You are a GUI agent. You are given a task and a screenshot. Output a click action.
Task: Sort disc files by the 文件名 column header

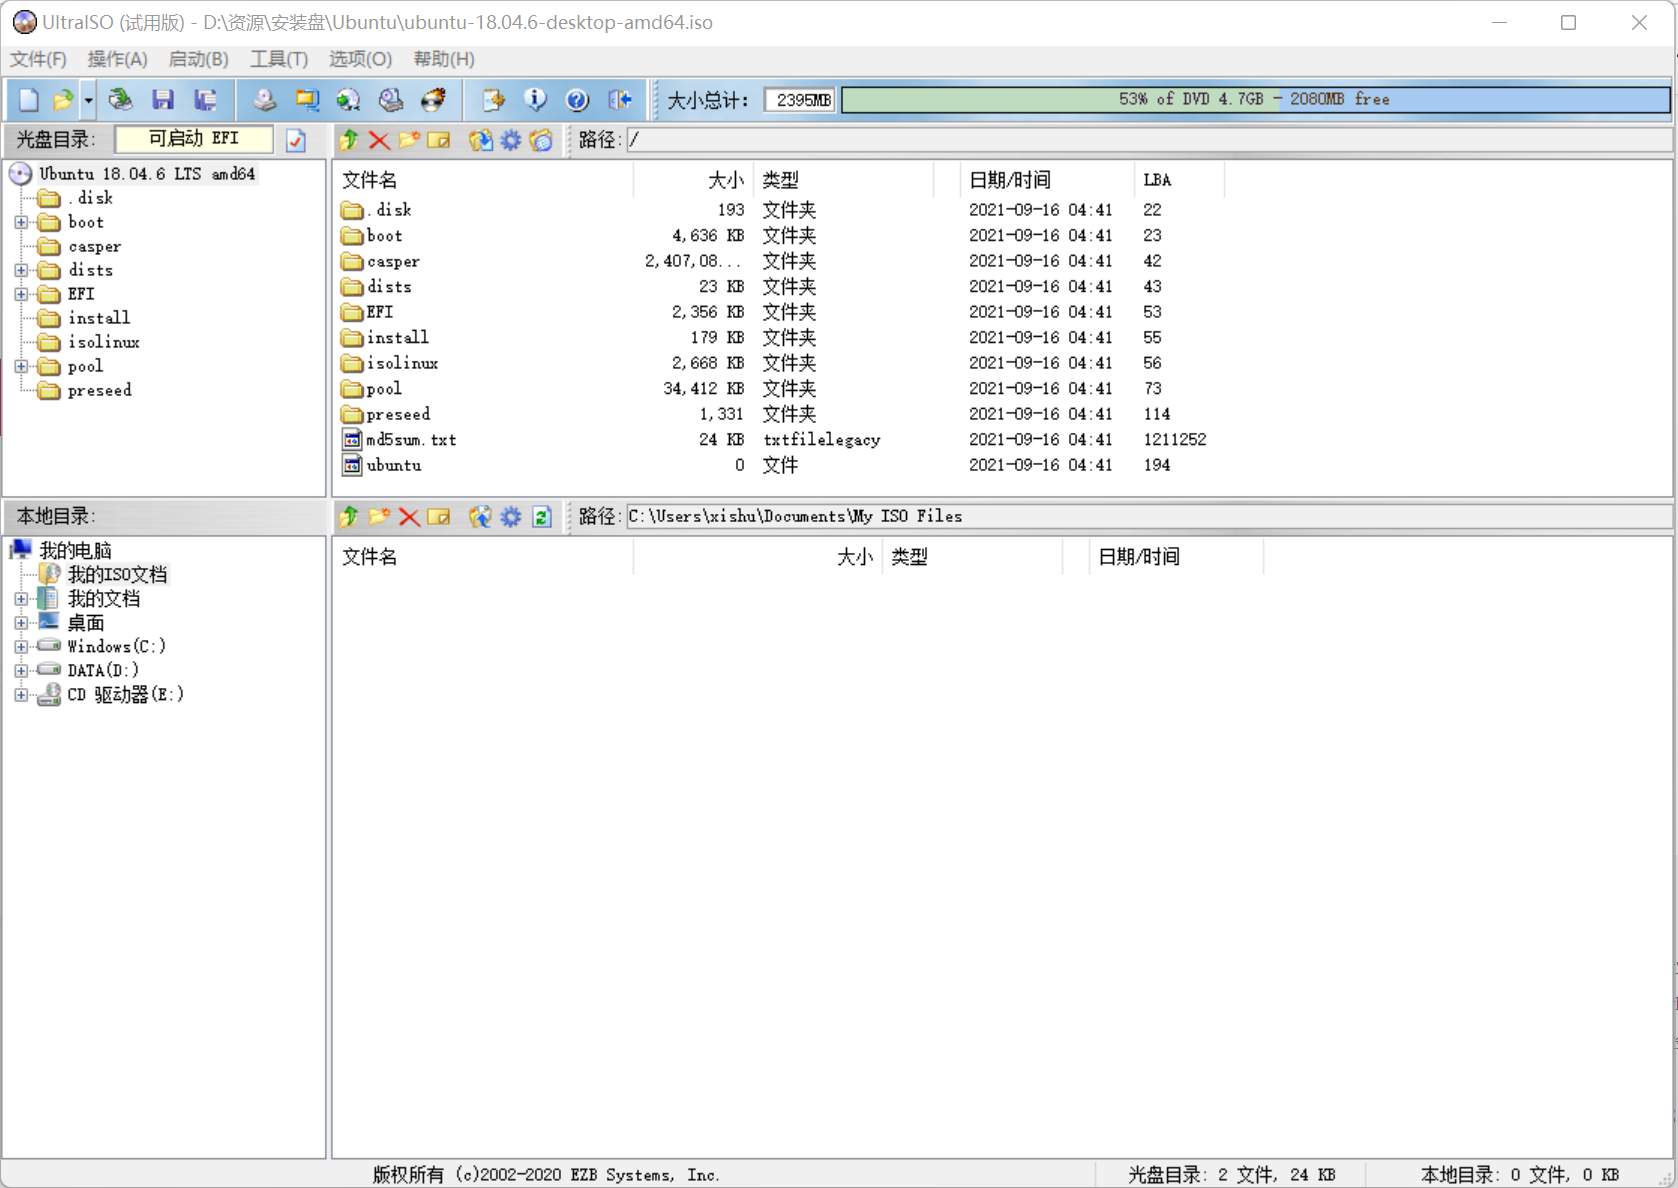click(484, 180)
